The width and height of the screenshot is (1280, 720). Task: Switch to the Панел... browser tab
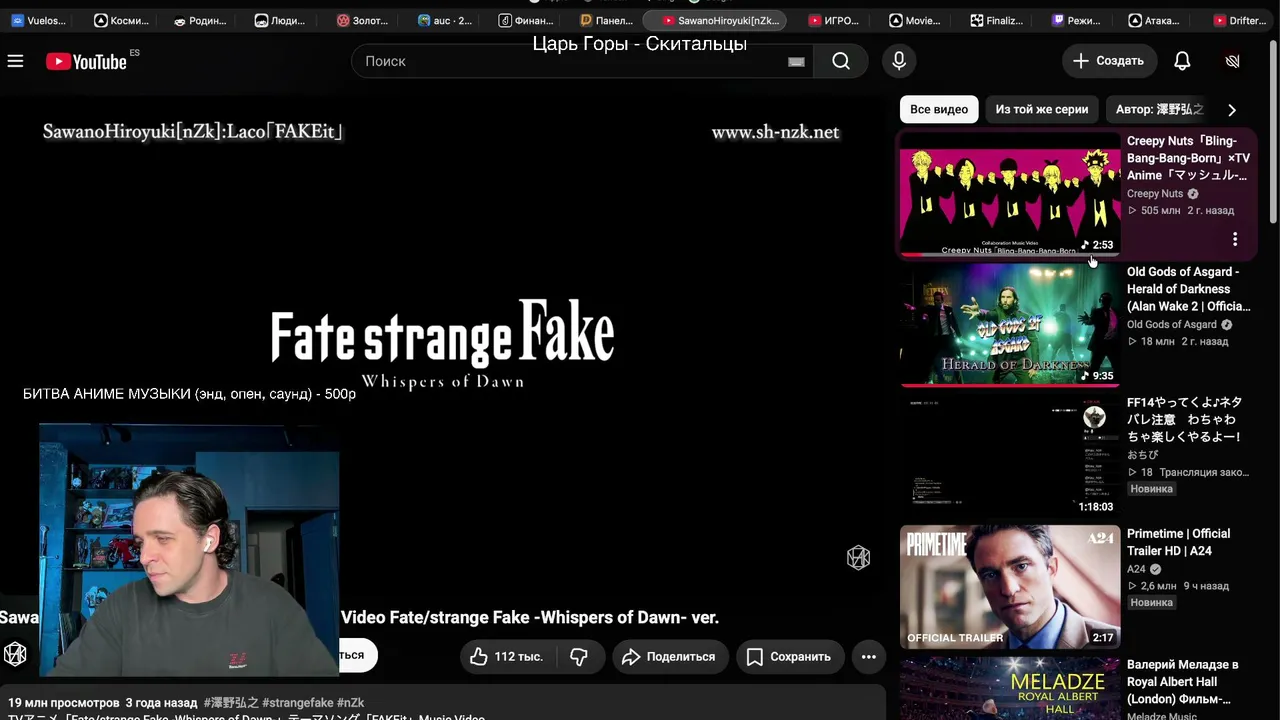tap(607, 20)
